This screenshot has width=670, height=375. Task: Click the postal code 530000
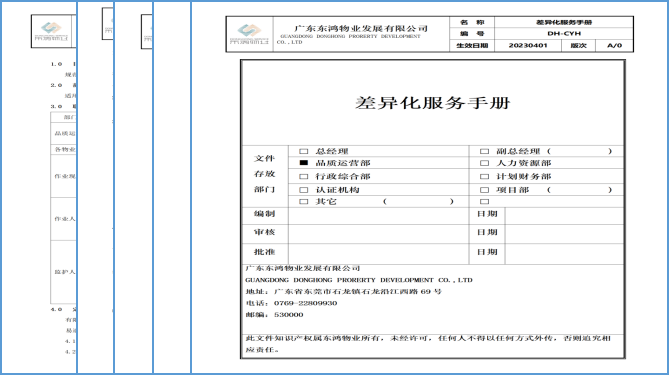coord(288,315)
